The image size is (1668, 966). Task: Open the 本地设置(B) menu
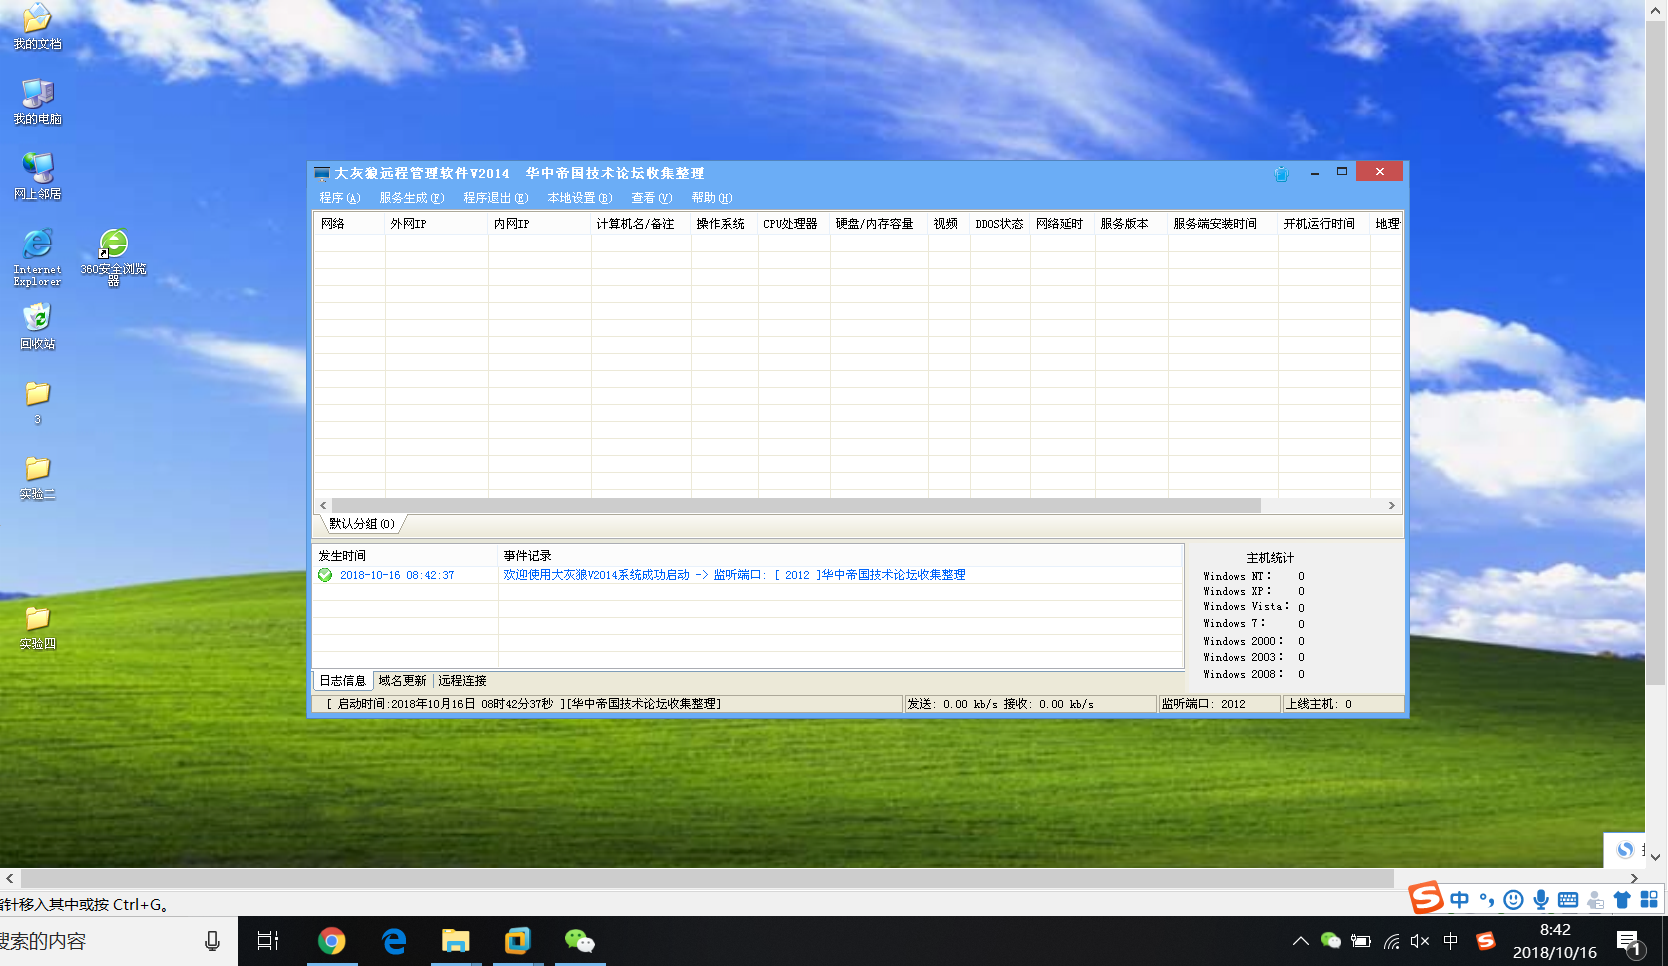click(x=579, y=198)
